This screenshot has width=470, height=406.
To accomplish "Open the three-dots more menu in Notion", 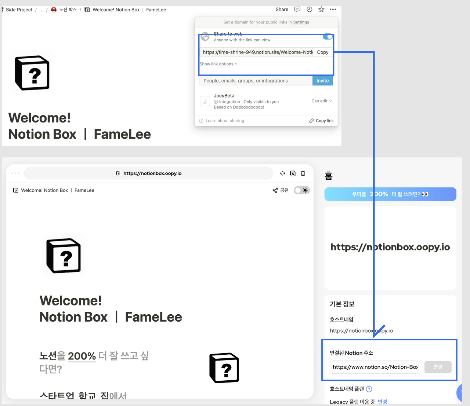I will [333, 9].
